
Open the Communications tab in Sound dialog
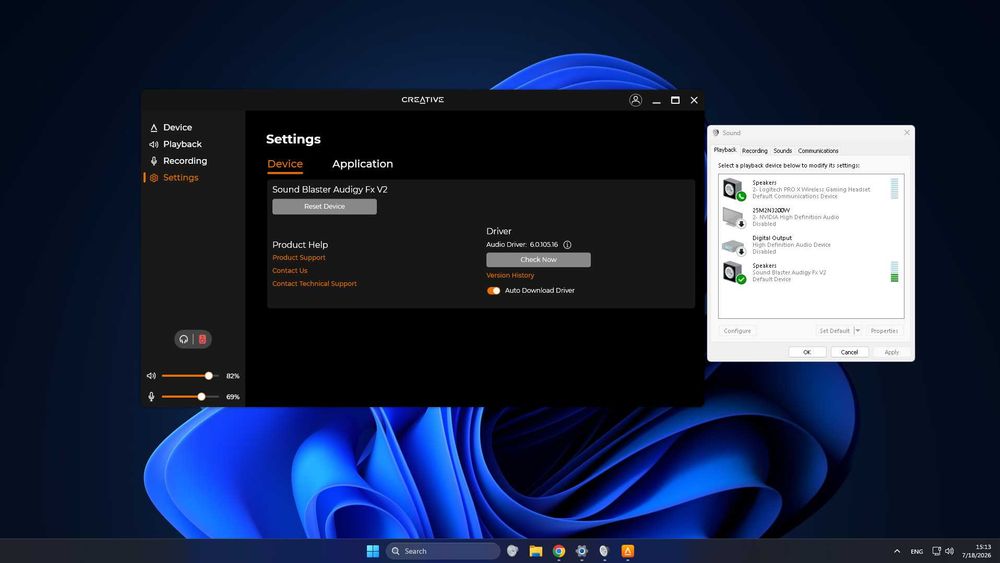(818, 151)
